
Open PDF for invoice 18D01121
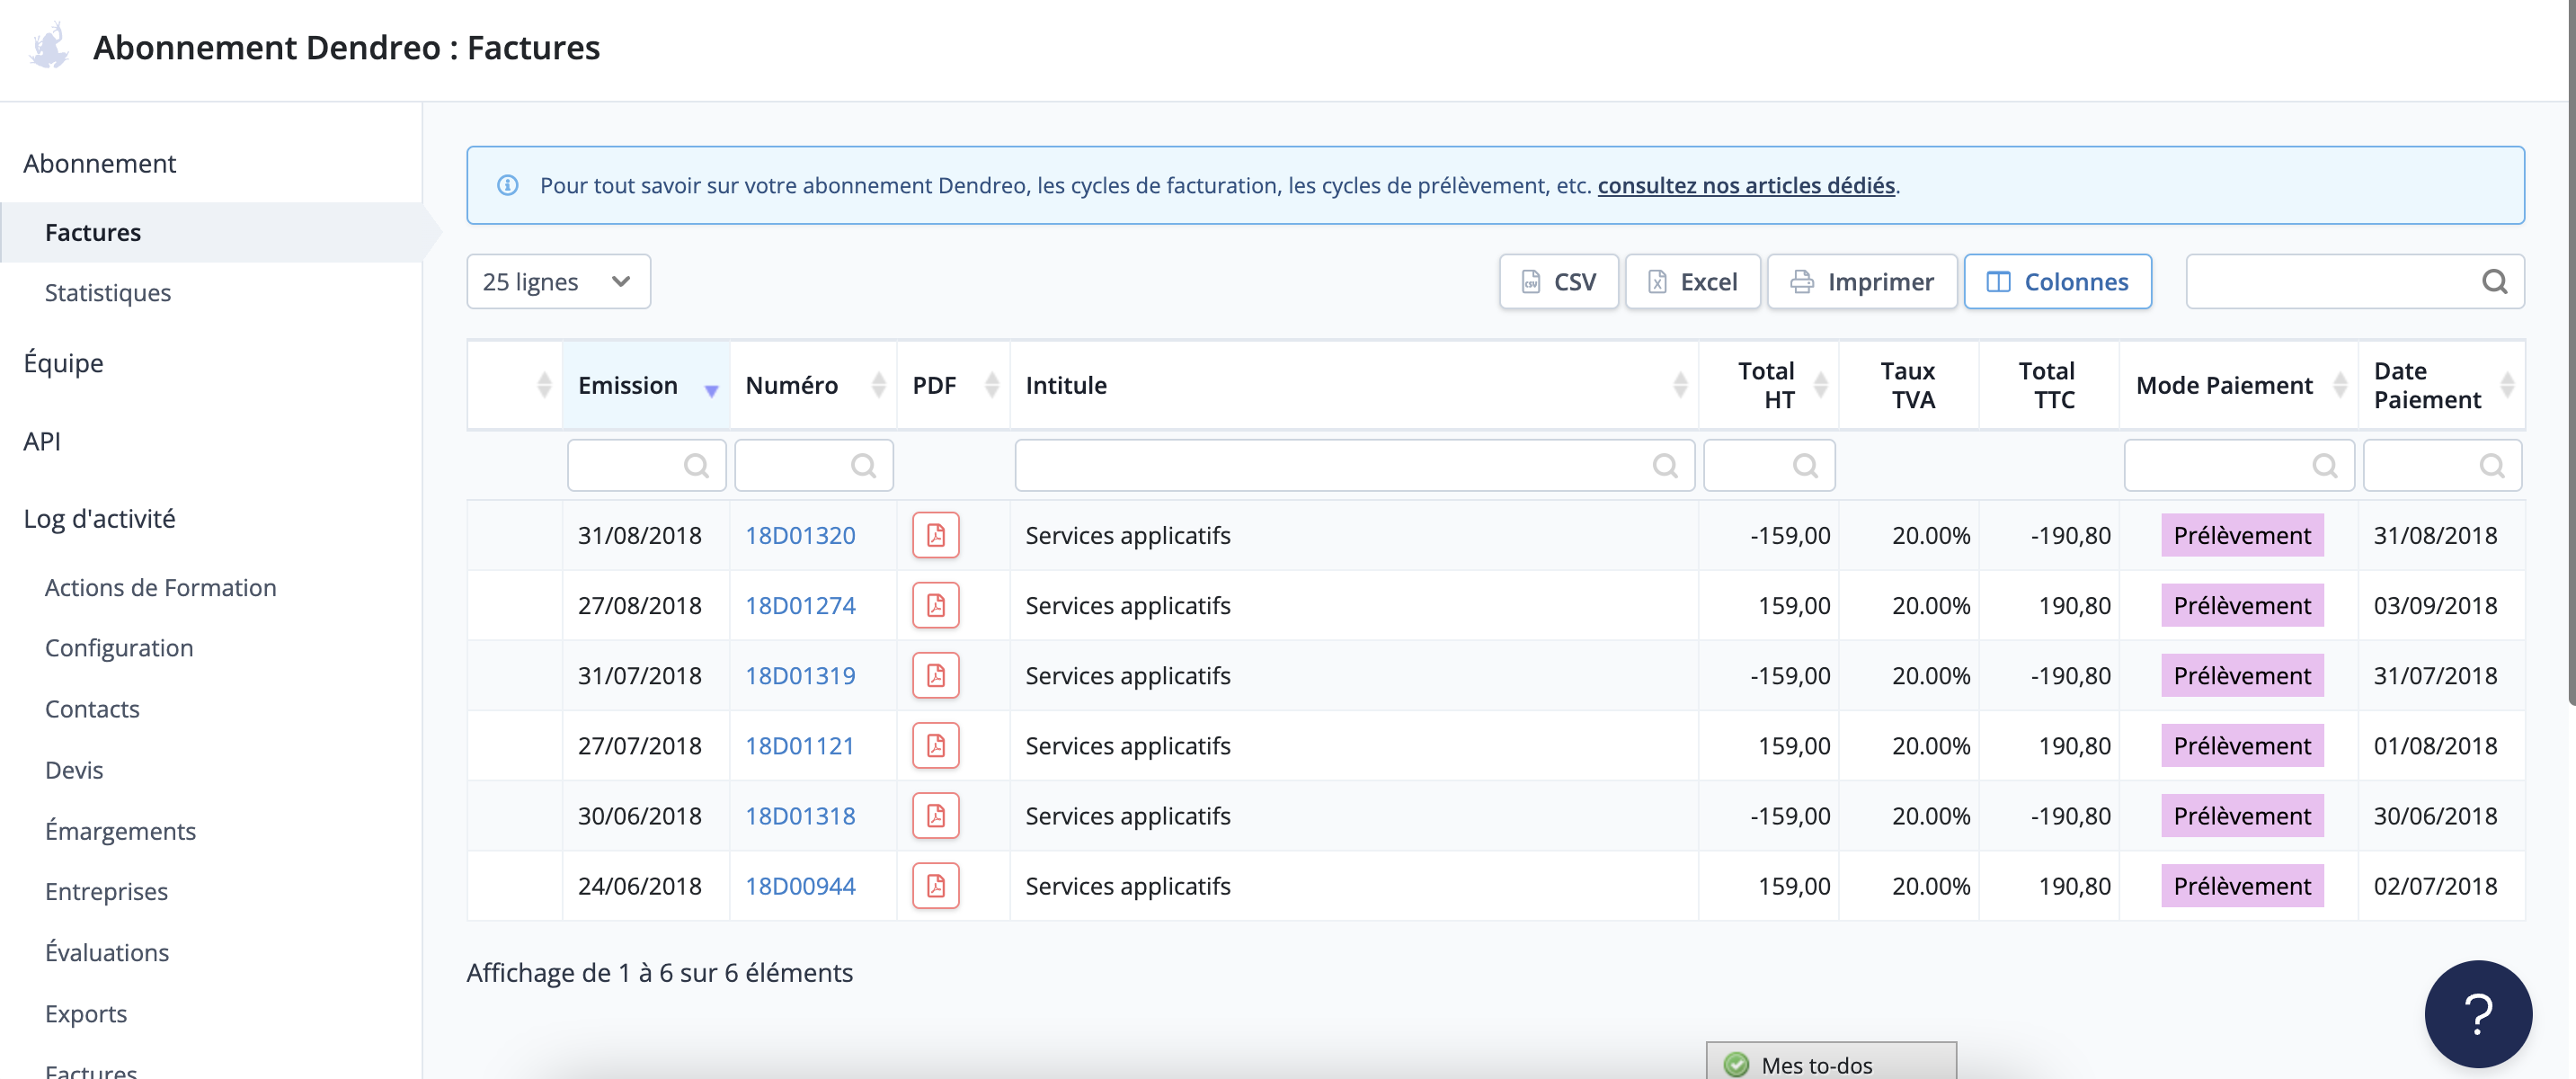935,745
